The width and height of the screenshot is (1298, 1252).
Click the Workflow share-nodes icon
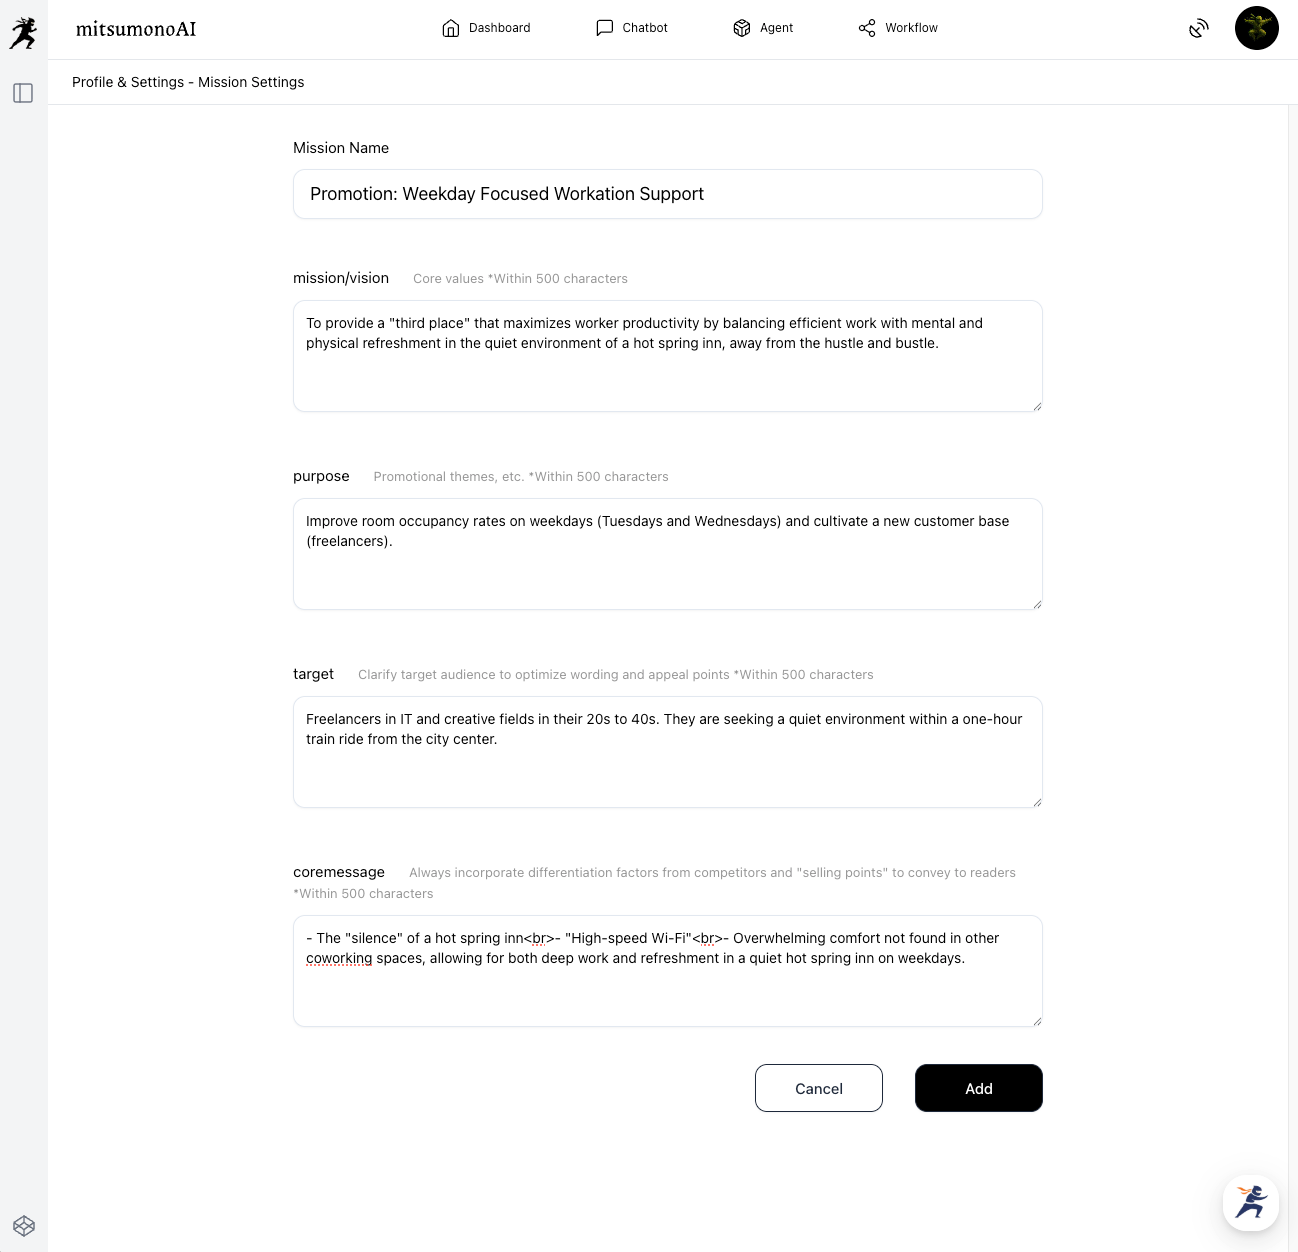(x=867, y=28)
